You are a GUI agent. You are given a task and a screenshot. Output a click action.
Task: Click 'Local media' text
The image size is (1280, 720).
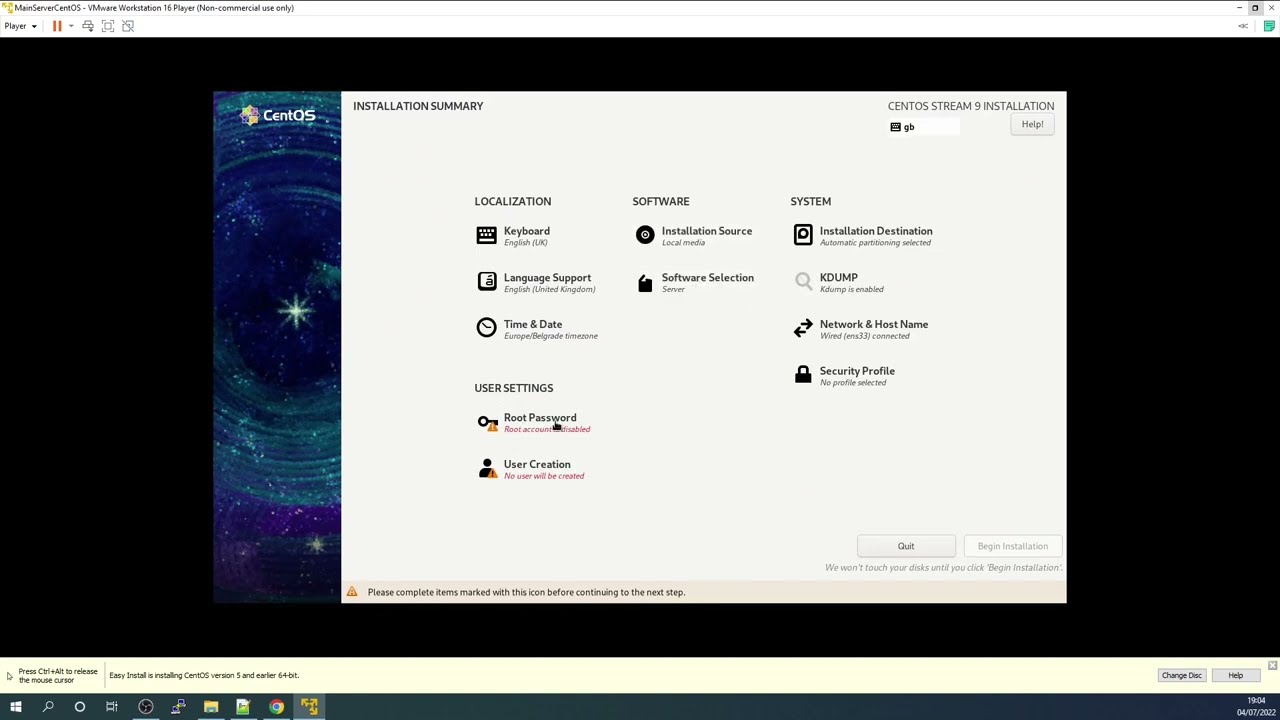tap(683, 243)
